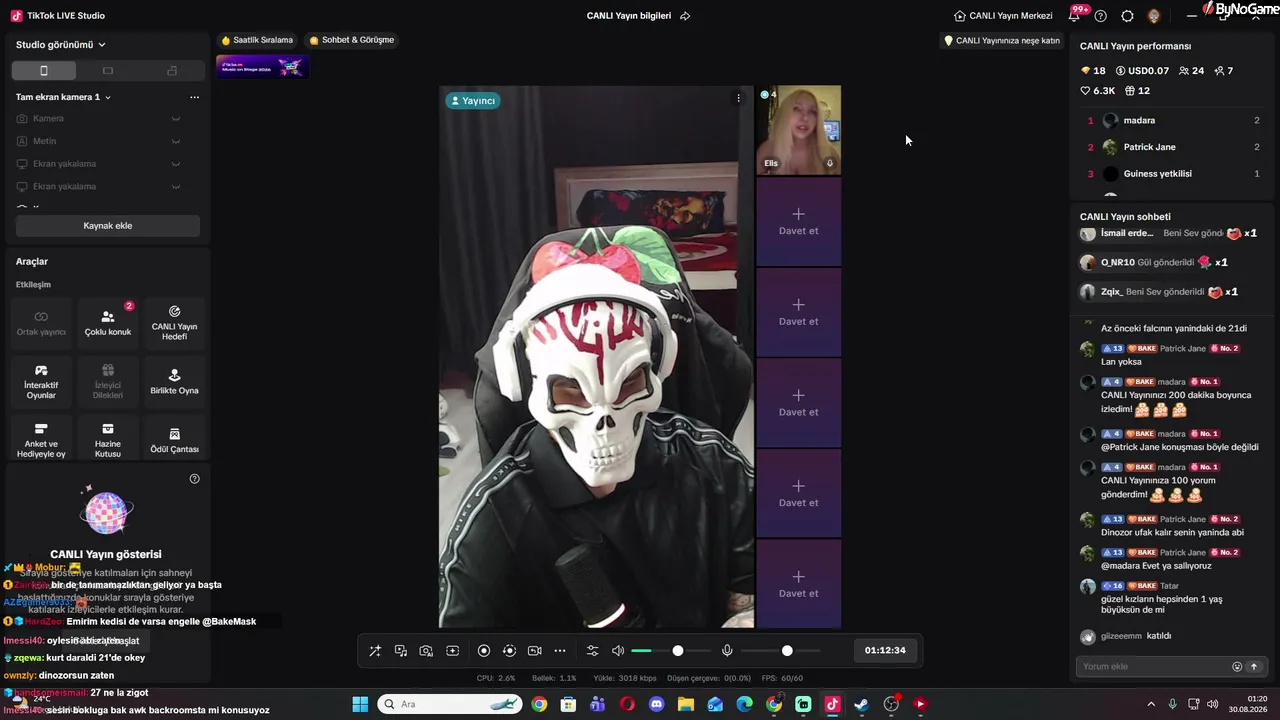
Task: Open Anket ve Hediyeyle oy tool
Action: coord(41,440)
